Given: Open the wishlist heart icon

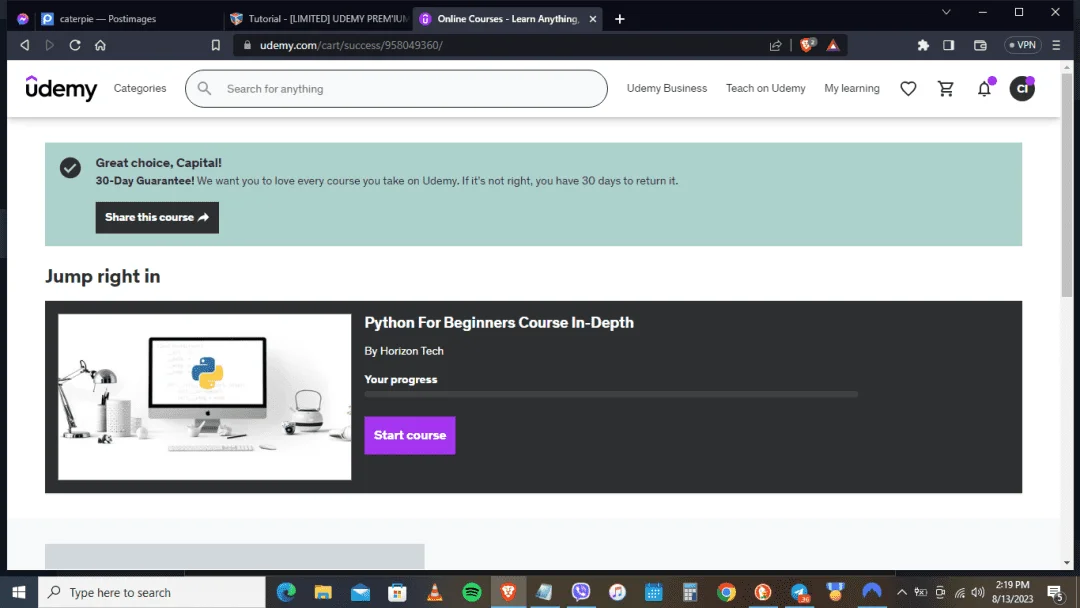Looking at the screenshot, I should 908,89.
